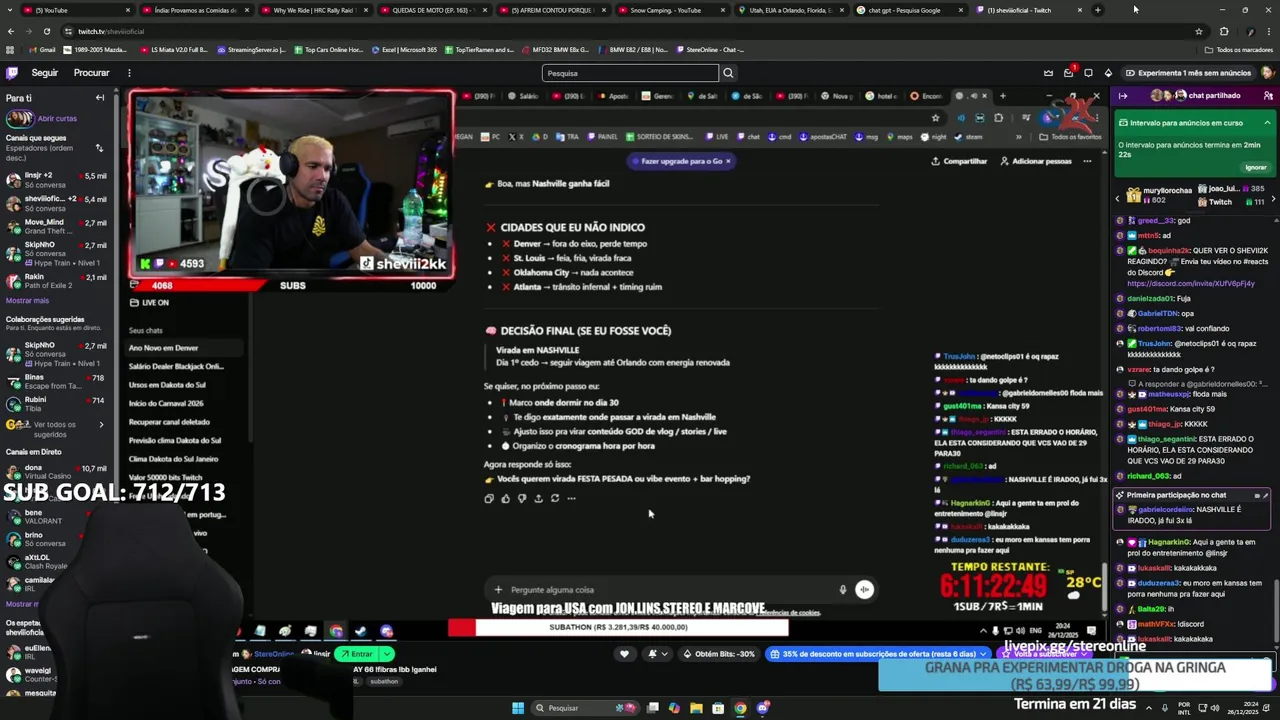Image resolution: width=1280 pixels, height=720 pixels.
Task: Regenerate the ChatGPT response
Action: [555, 498]
